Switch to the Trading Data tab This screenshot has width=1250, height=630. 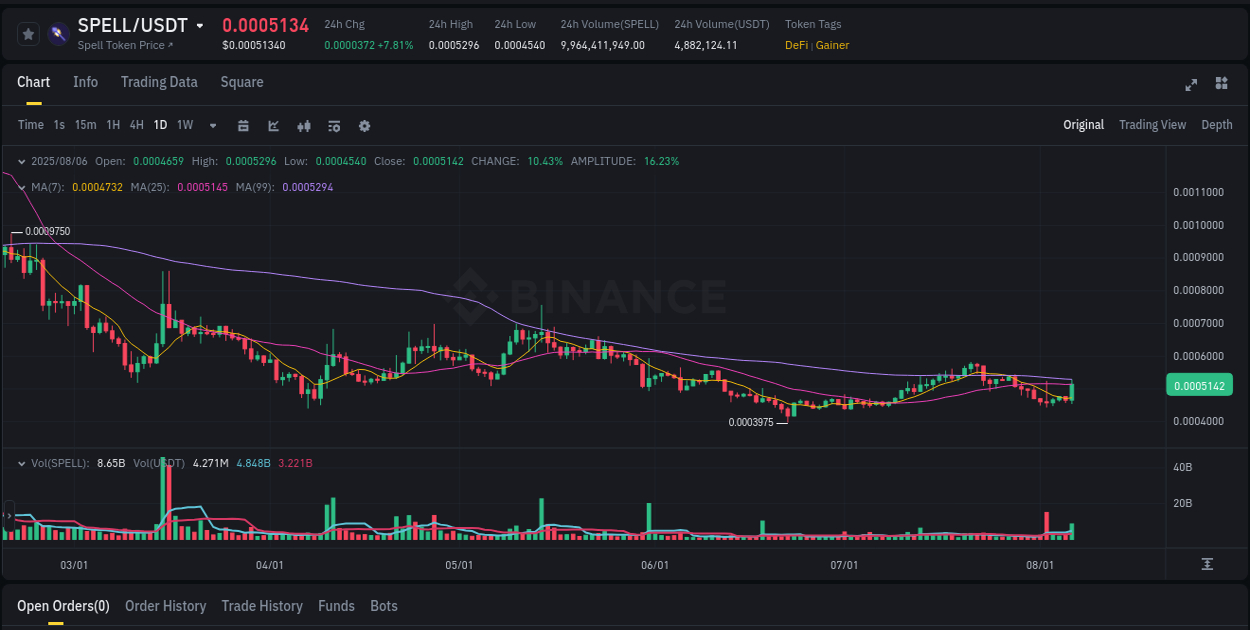point(159,82)
